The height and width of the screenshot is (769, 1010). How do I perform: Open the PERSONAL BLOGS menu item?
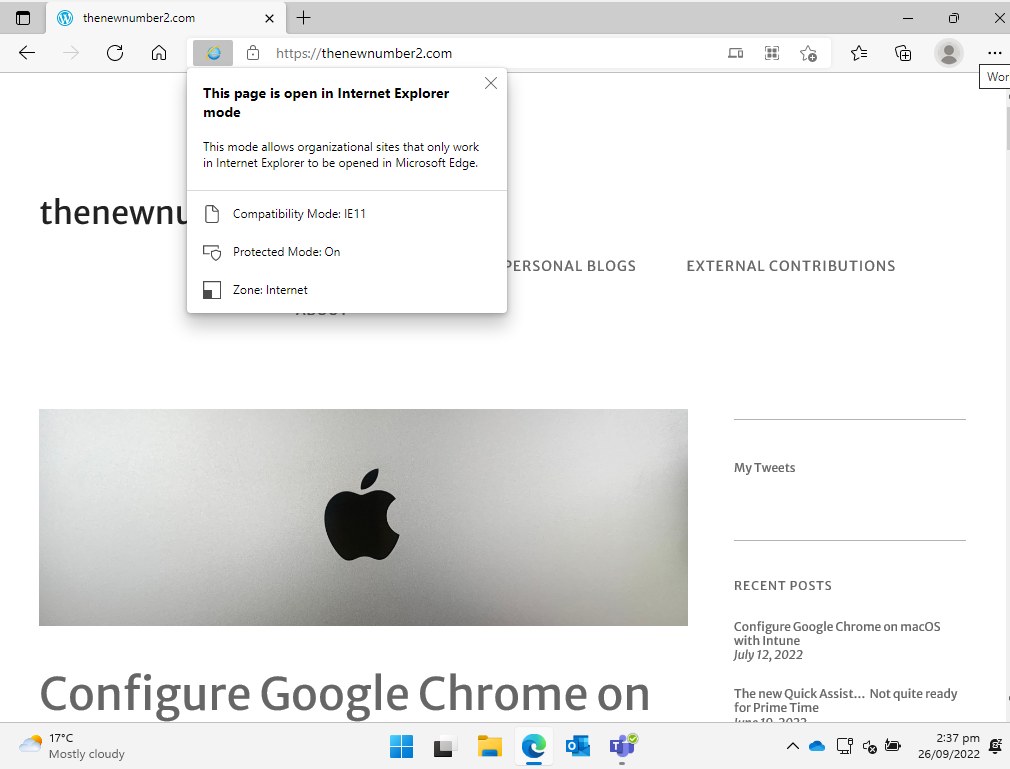click(x=571, y=266)
